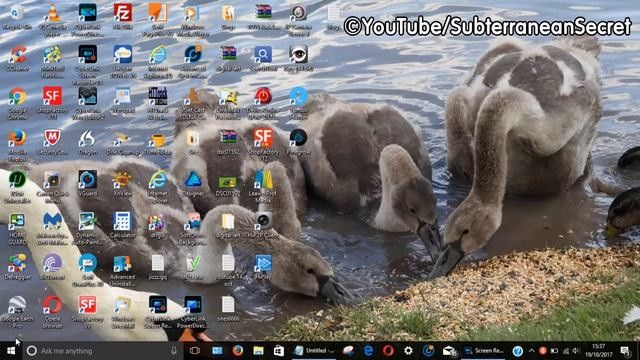Image resolution: width=640 pixels, height=360 pixels.
Task: Launch Firefox from the taskbar
Action: [x=238, y=351]
